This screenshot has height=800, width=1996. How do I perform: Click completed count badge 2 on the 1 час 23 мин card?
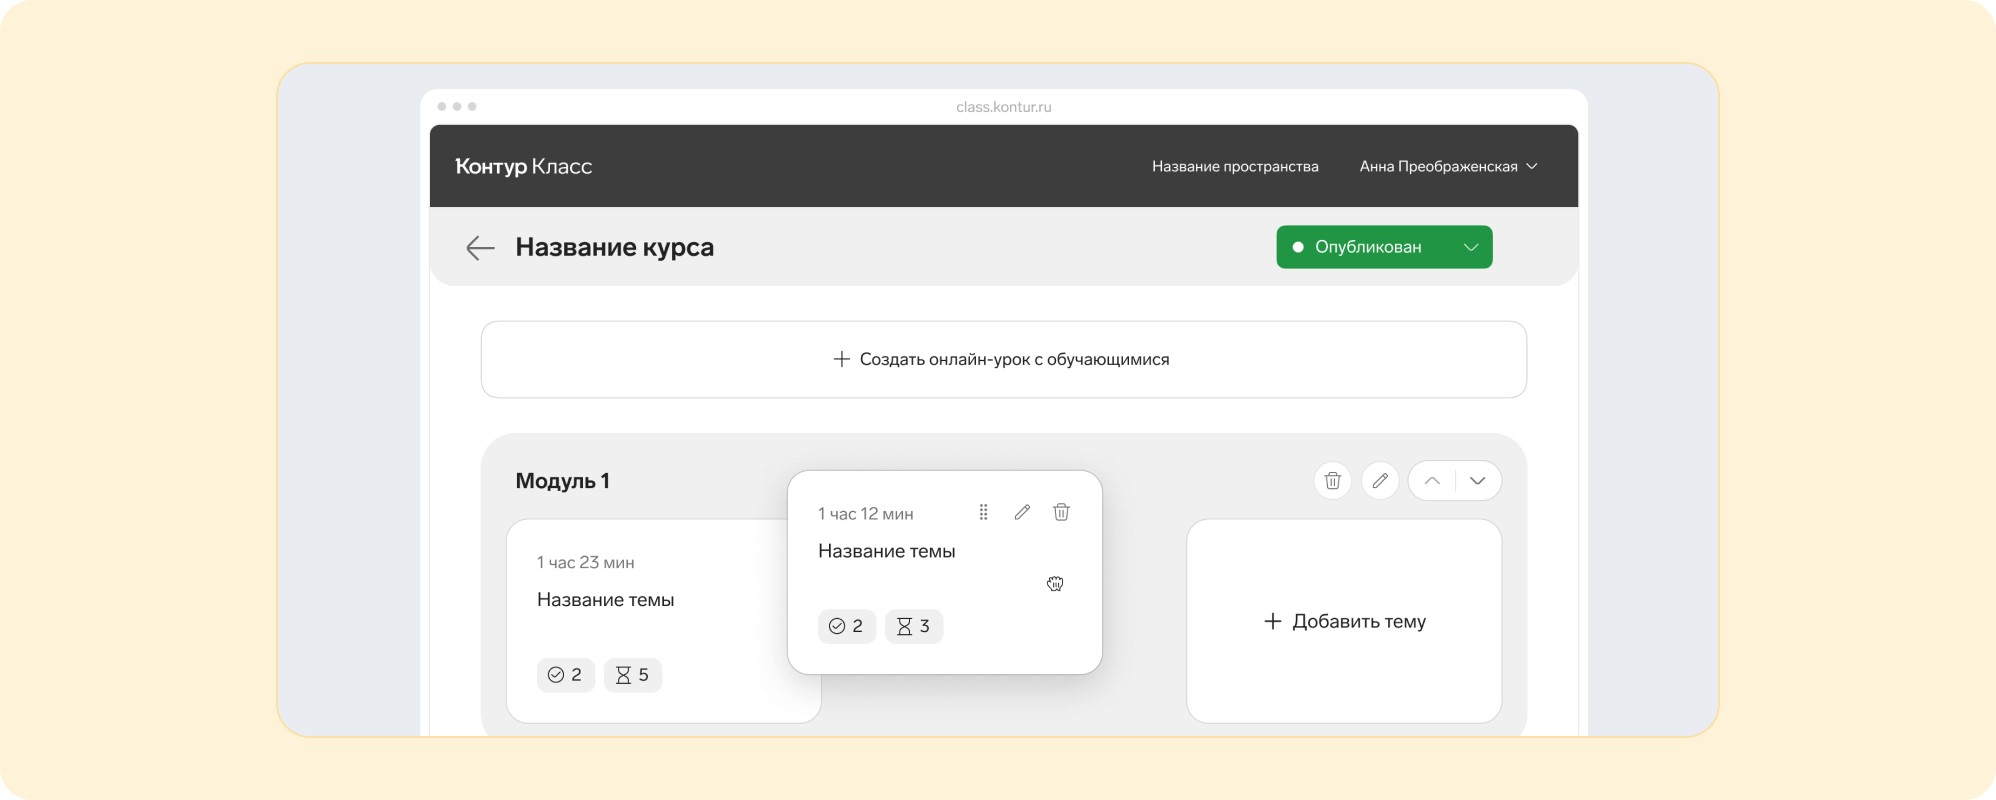pos(566,675)
